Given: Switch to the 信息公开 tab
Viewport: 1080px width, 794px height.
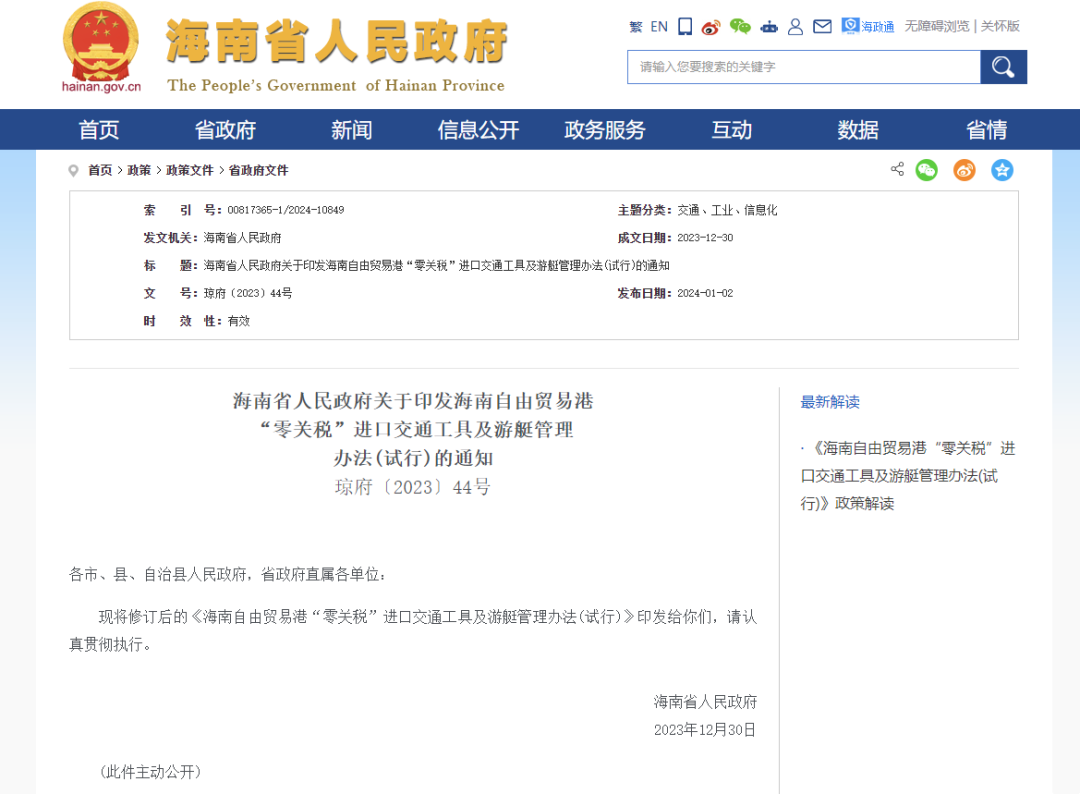Looking at the screenshot, I should [x=477, y=130].
